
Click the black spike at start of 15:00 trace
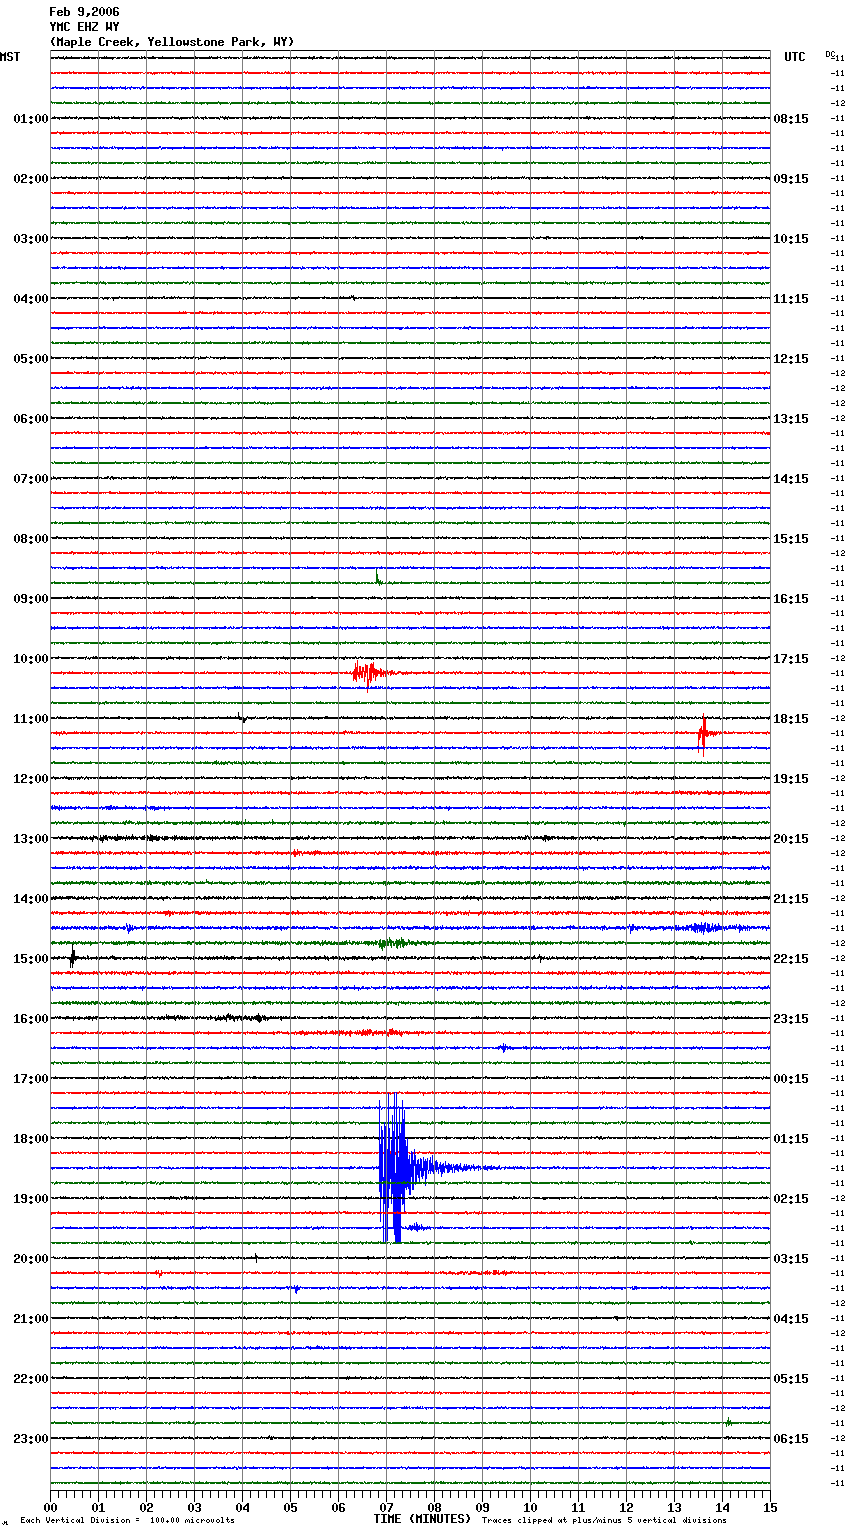point(73,958)
